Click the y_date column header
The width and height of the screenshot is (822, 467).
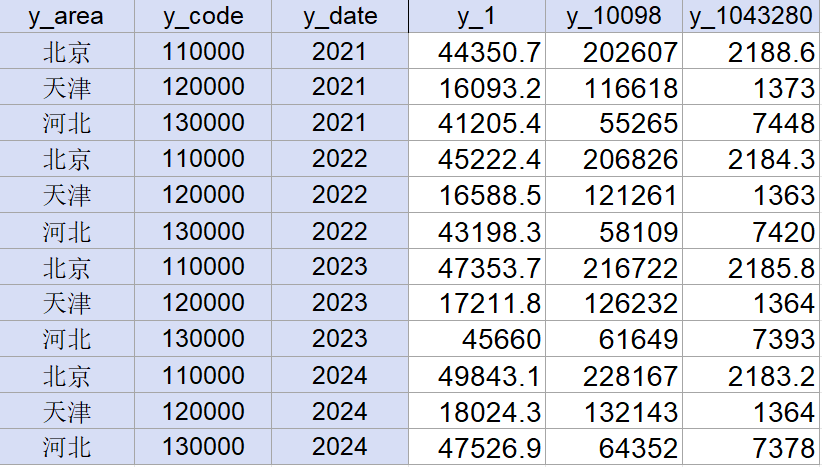(339, 17)
